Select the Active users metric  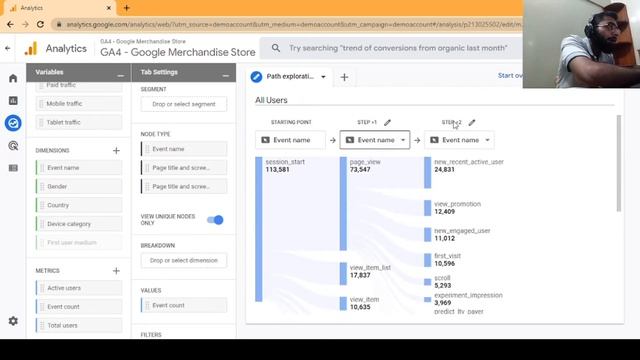[x=79, y=288]
